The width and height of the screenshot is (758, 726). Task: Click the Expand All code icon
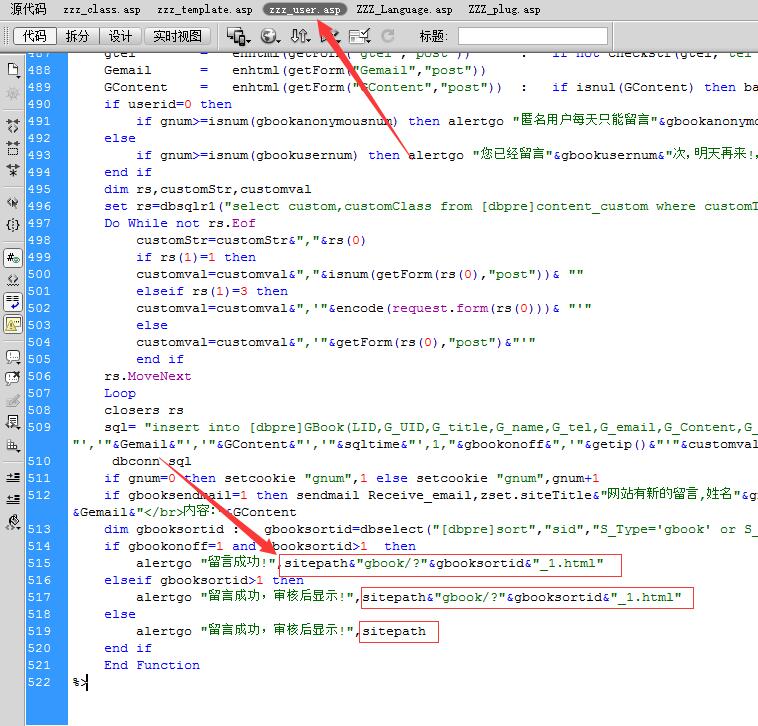(x=13, y=167)
